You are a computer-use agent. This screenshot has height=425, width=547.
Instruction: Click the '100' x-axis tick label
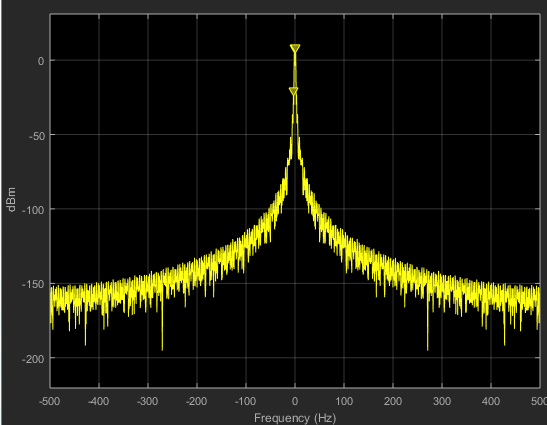tap(344, 401)
